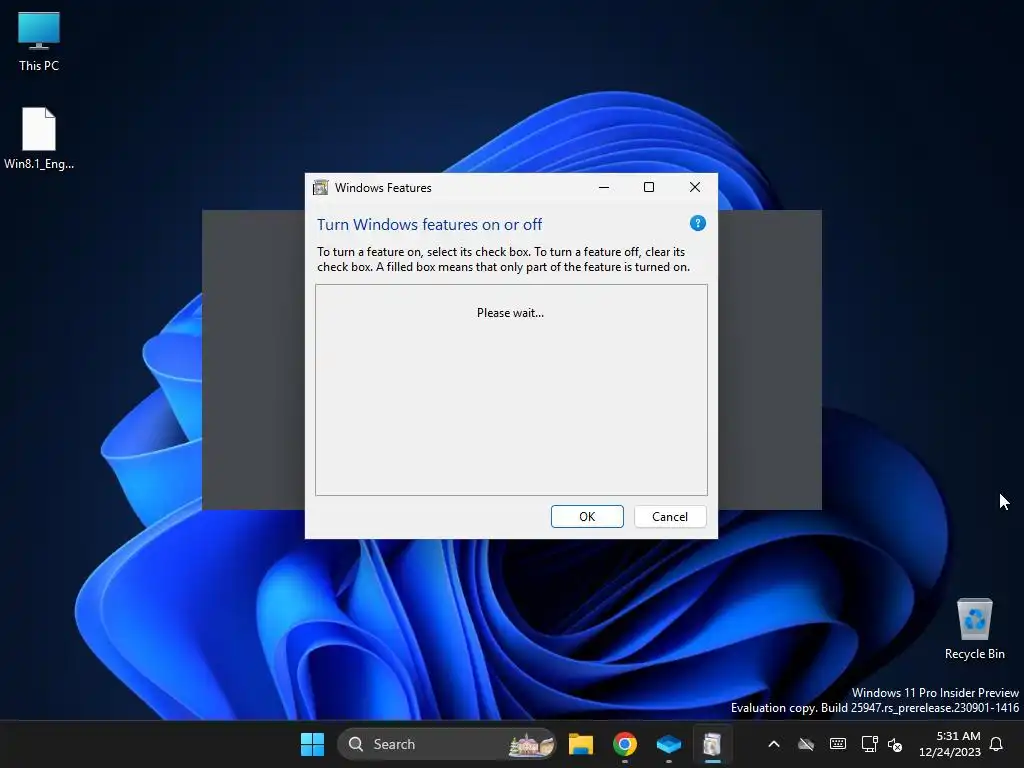Select the This PC desktop icon

click(39, 42)
